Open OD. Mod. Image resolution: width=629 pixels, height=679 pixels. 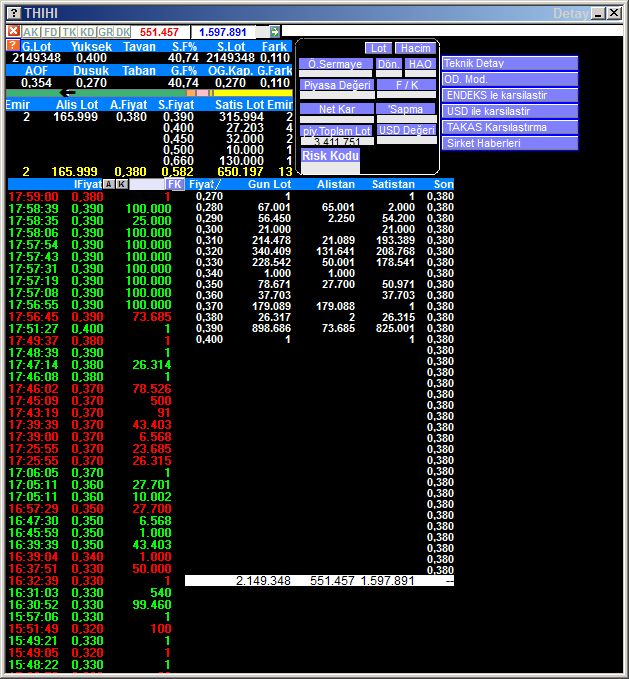[x=510, y=79]
